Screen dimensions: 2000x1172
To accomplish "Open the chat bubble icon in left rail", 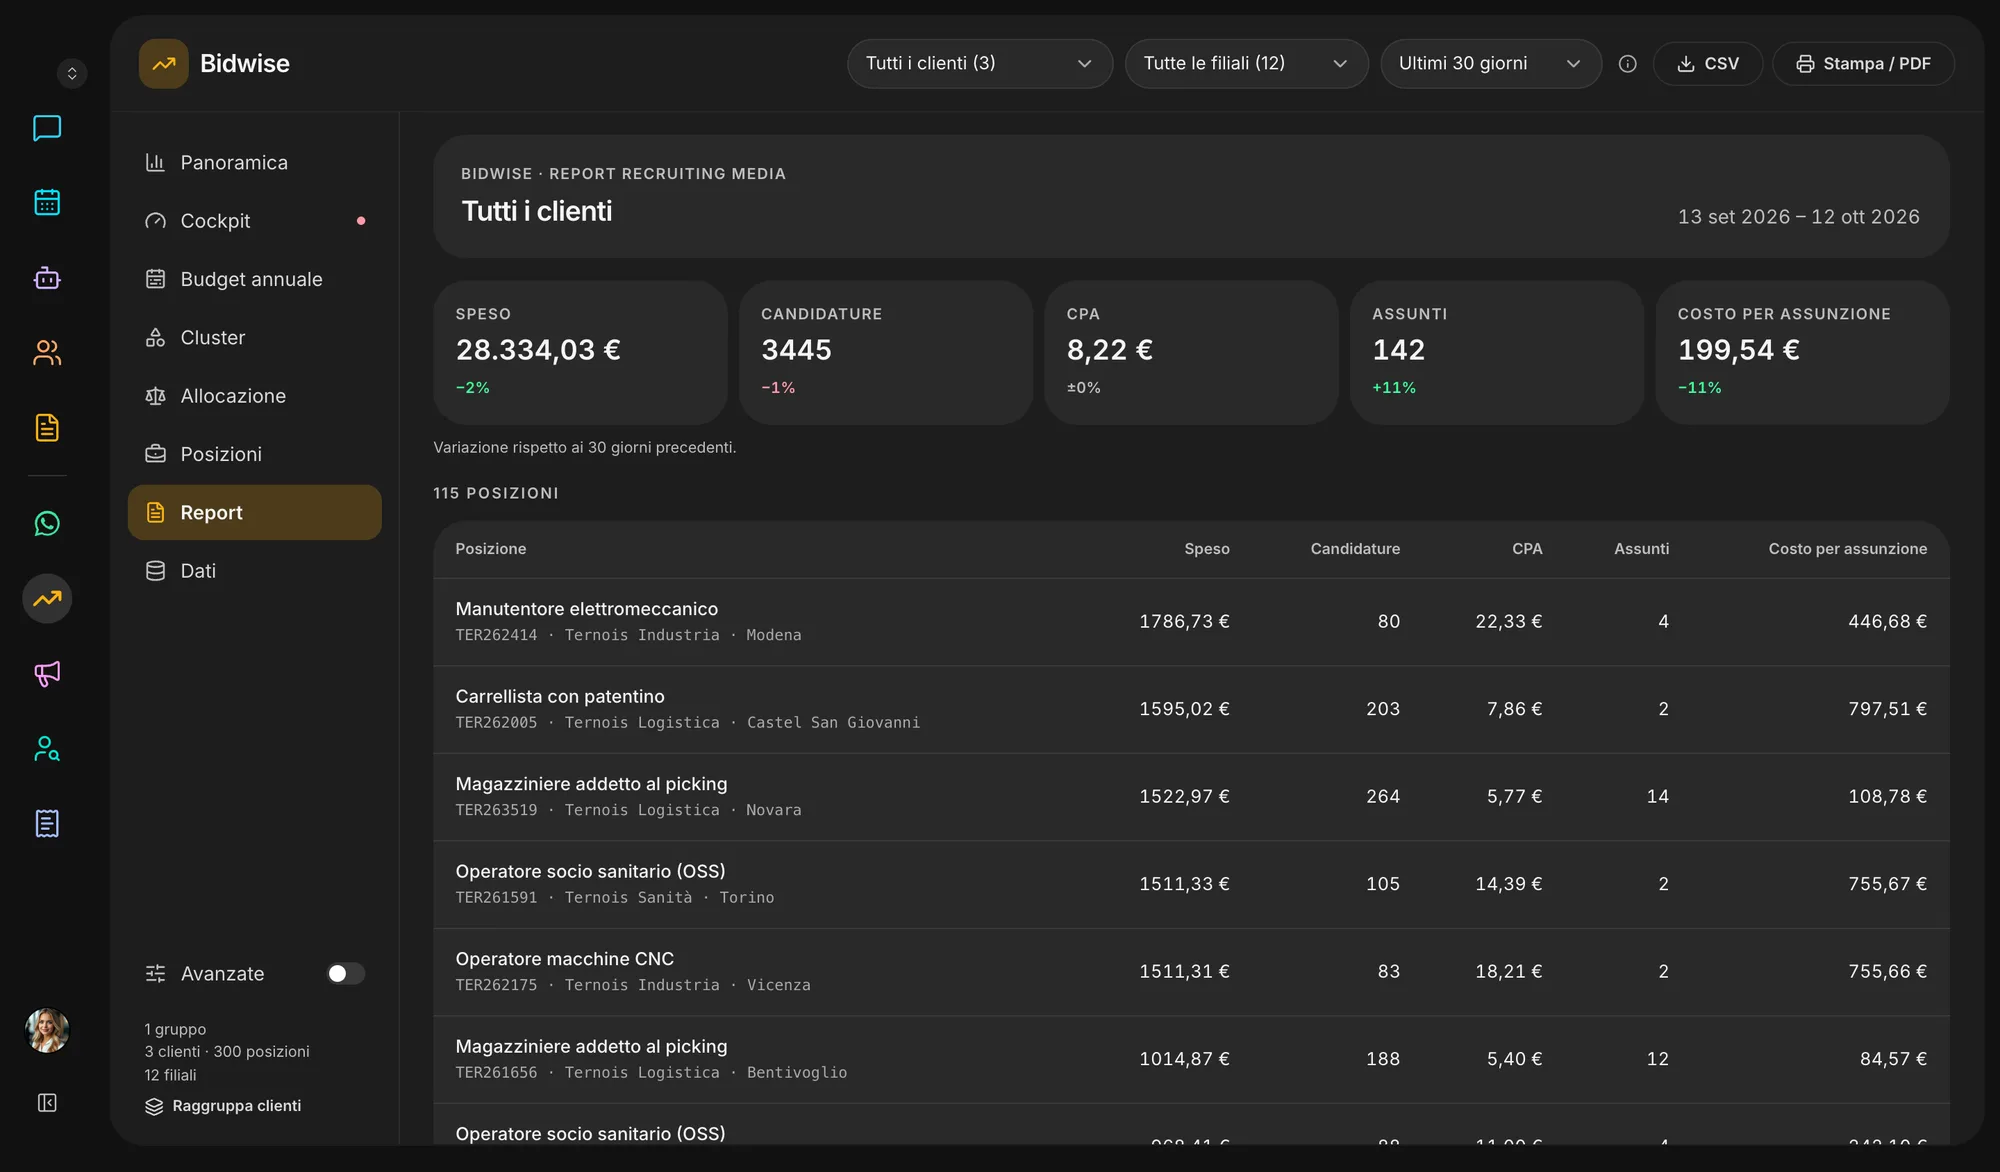I will pyautogui.click(x=47, y=128).
